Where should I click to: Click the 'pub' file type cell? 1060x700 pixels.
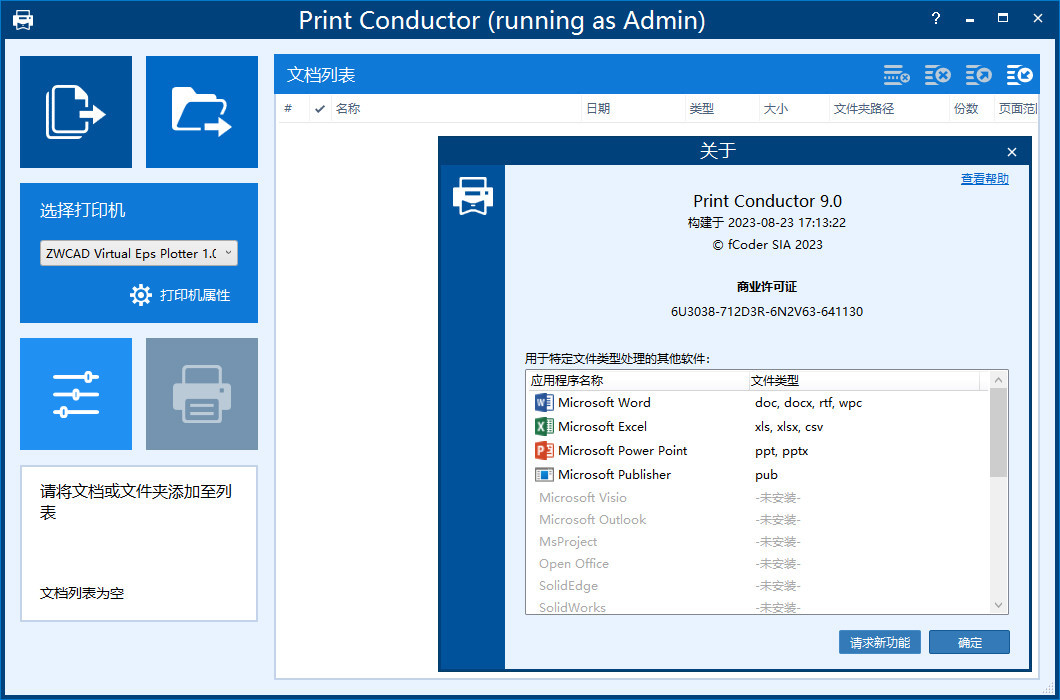point(767,475)
